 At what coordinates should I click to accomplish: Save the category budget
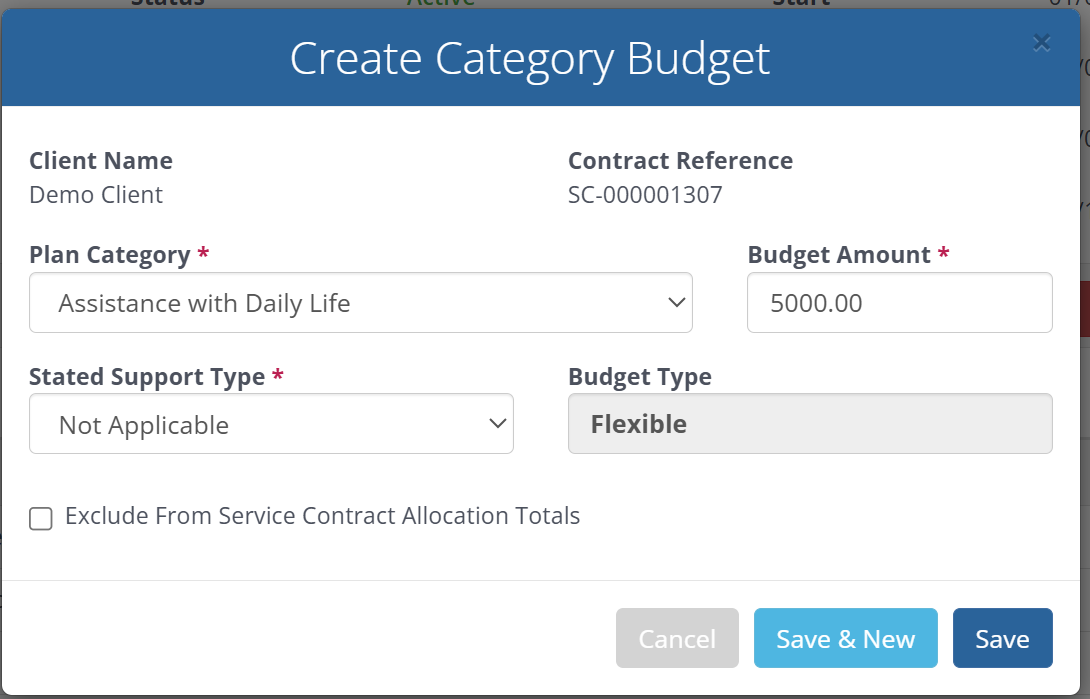[1002, 638]
